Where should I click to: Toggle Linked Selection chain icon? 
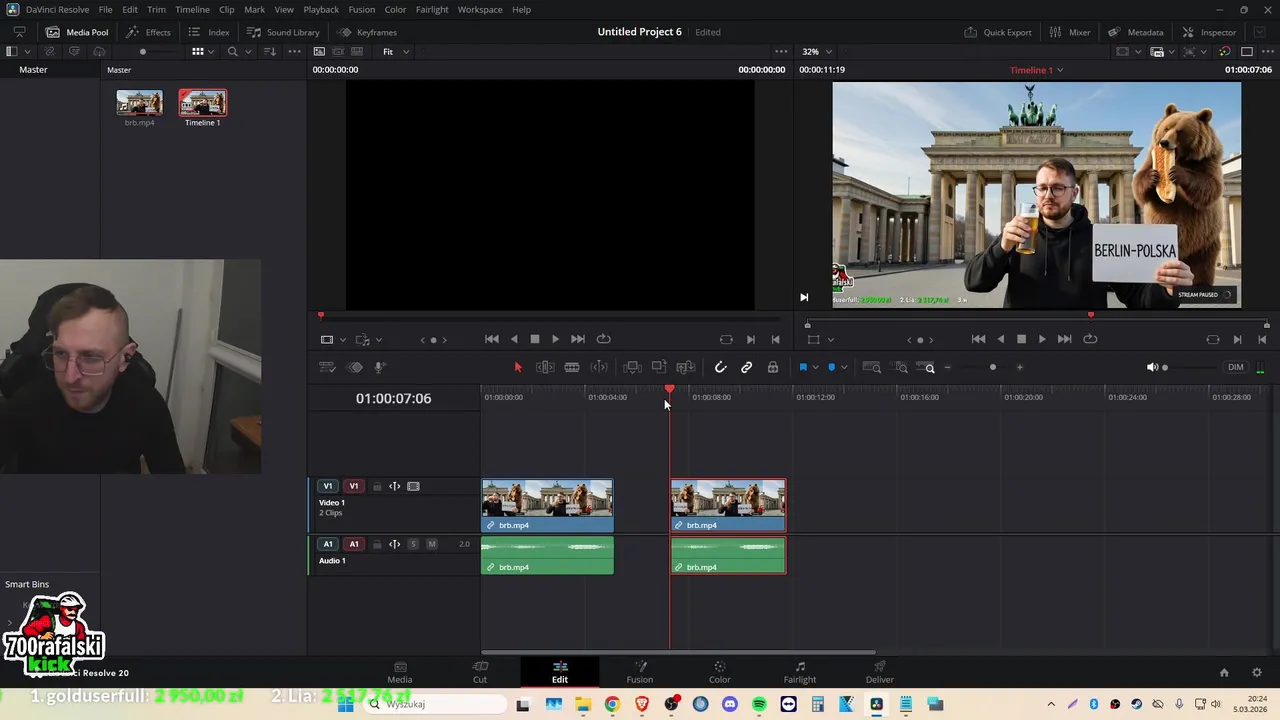746,367
